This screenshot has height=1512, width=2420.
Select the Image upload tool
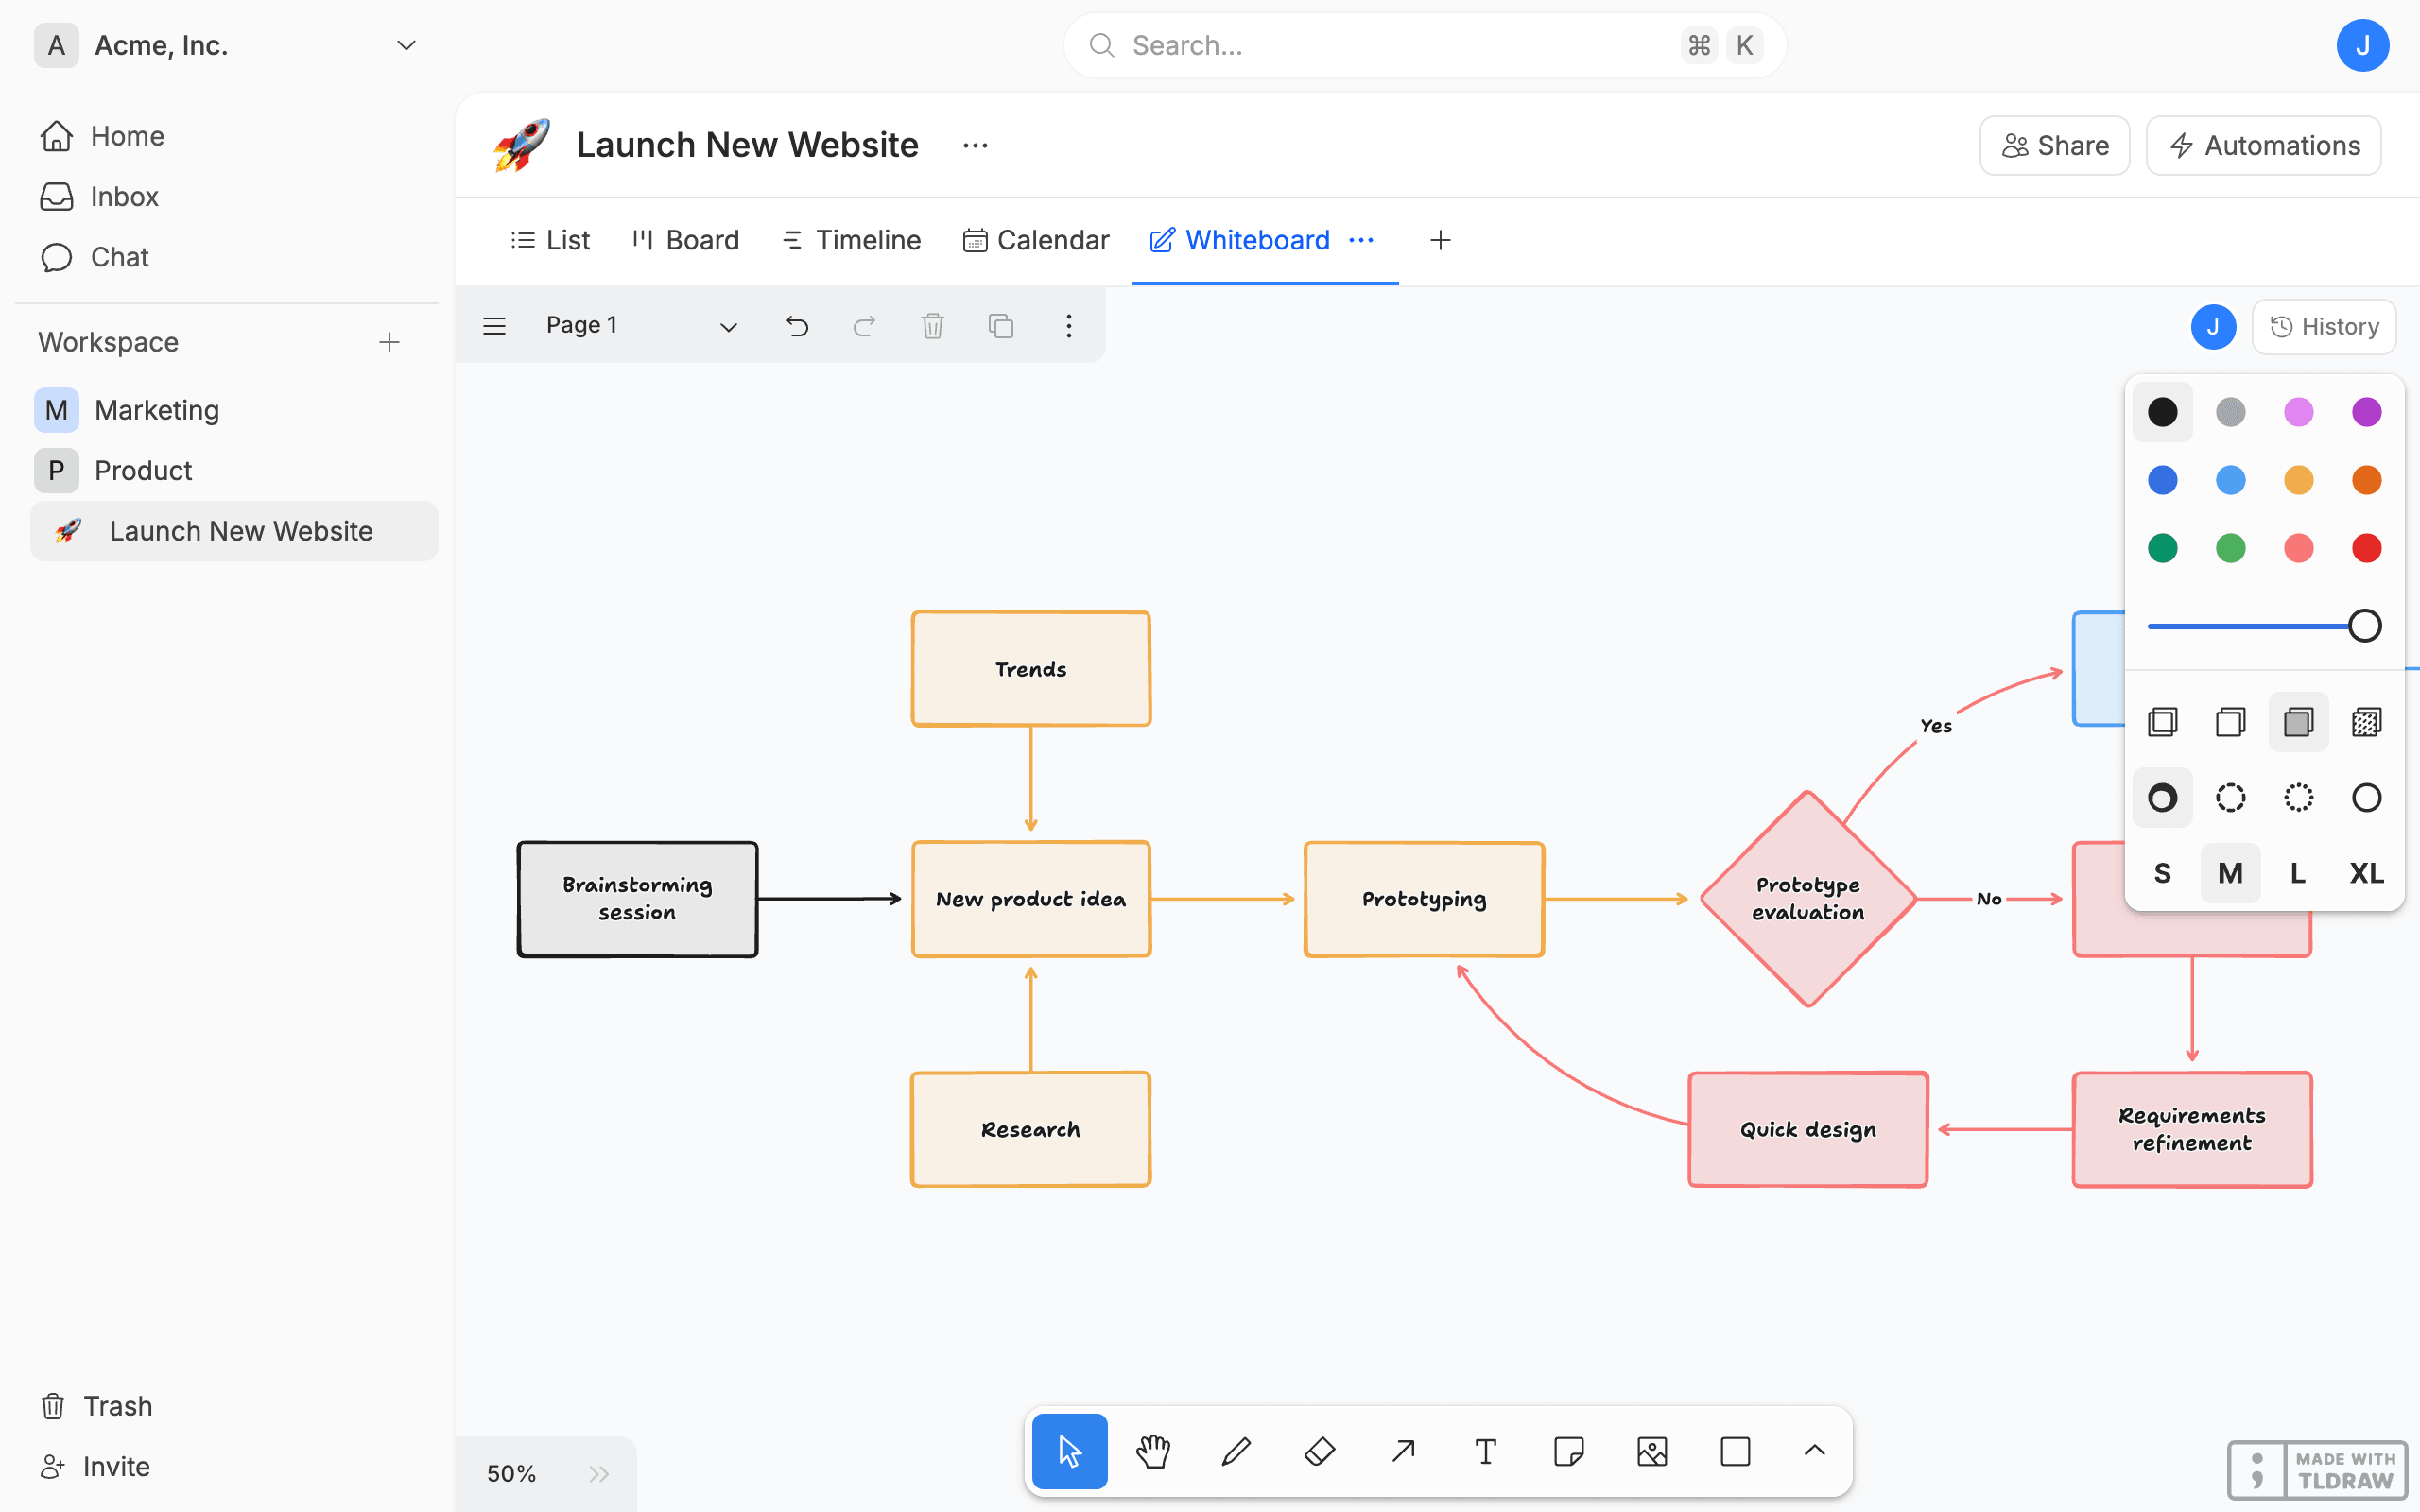click(1652, 1451)
